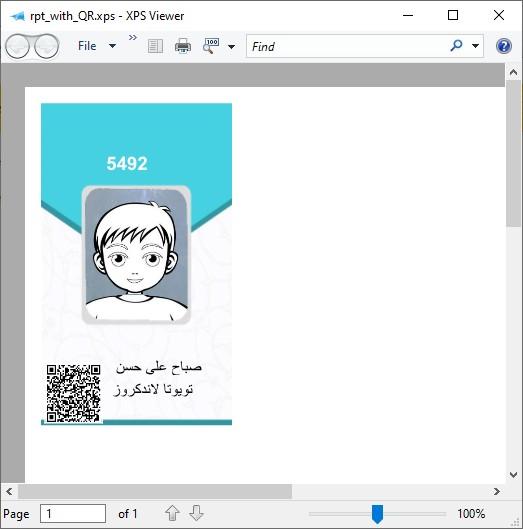Open the zoom options dropdown arrow

pos(231,47)
